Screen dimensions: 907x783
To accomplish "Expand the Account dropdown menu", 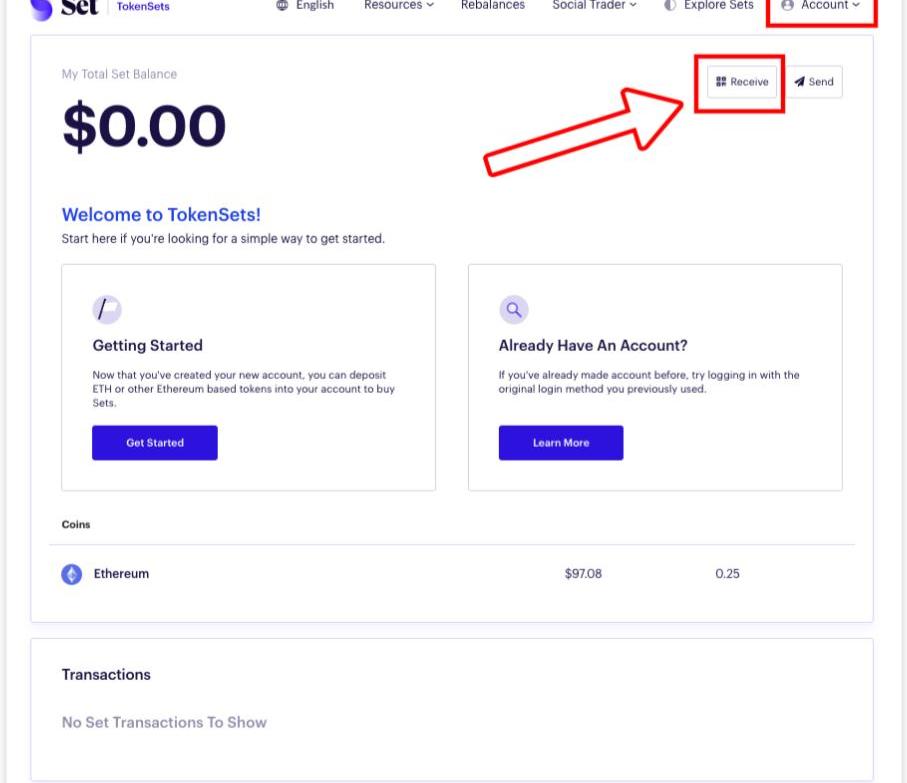I will [829, 5].
